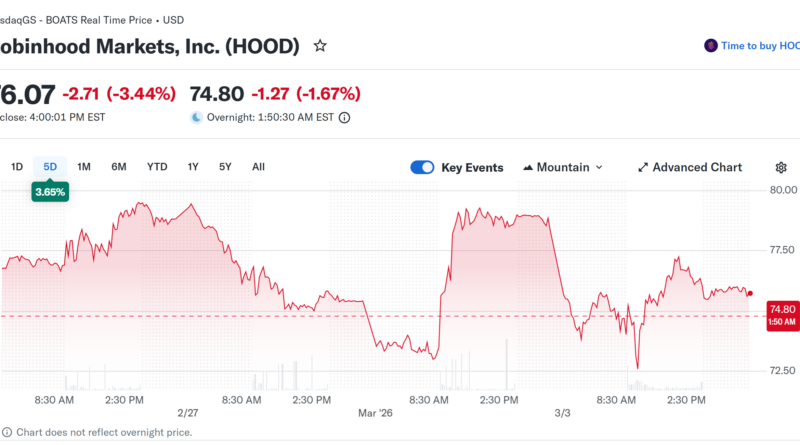Select the 1D time range tab
The width and height of the screenshot is (800, 445).
pos(17,167)
